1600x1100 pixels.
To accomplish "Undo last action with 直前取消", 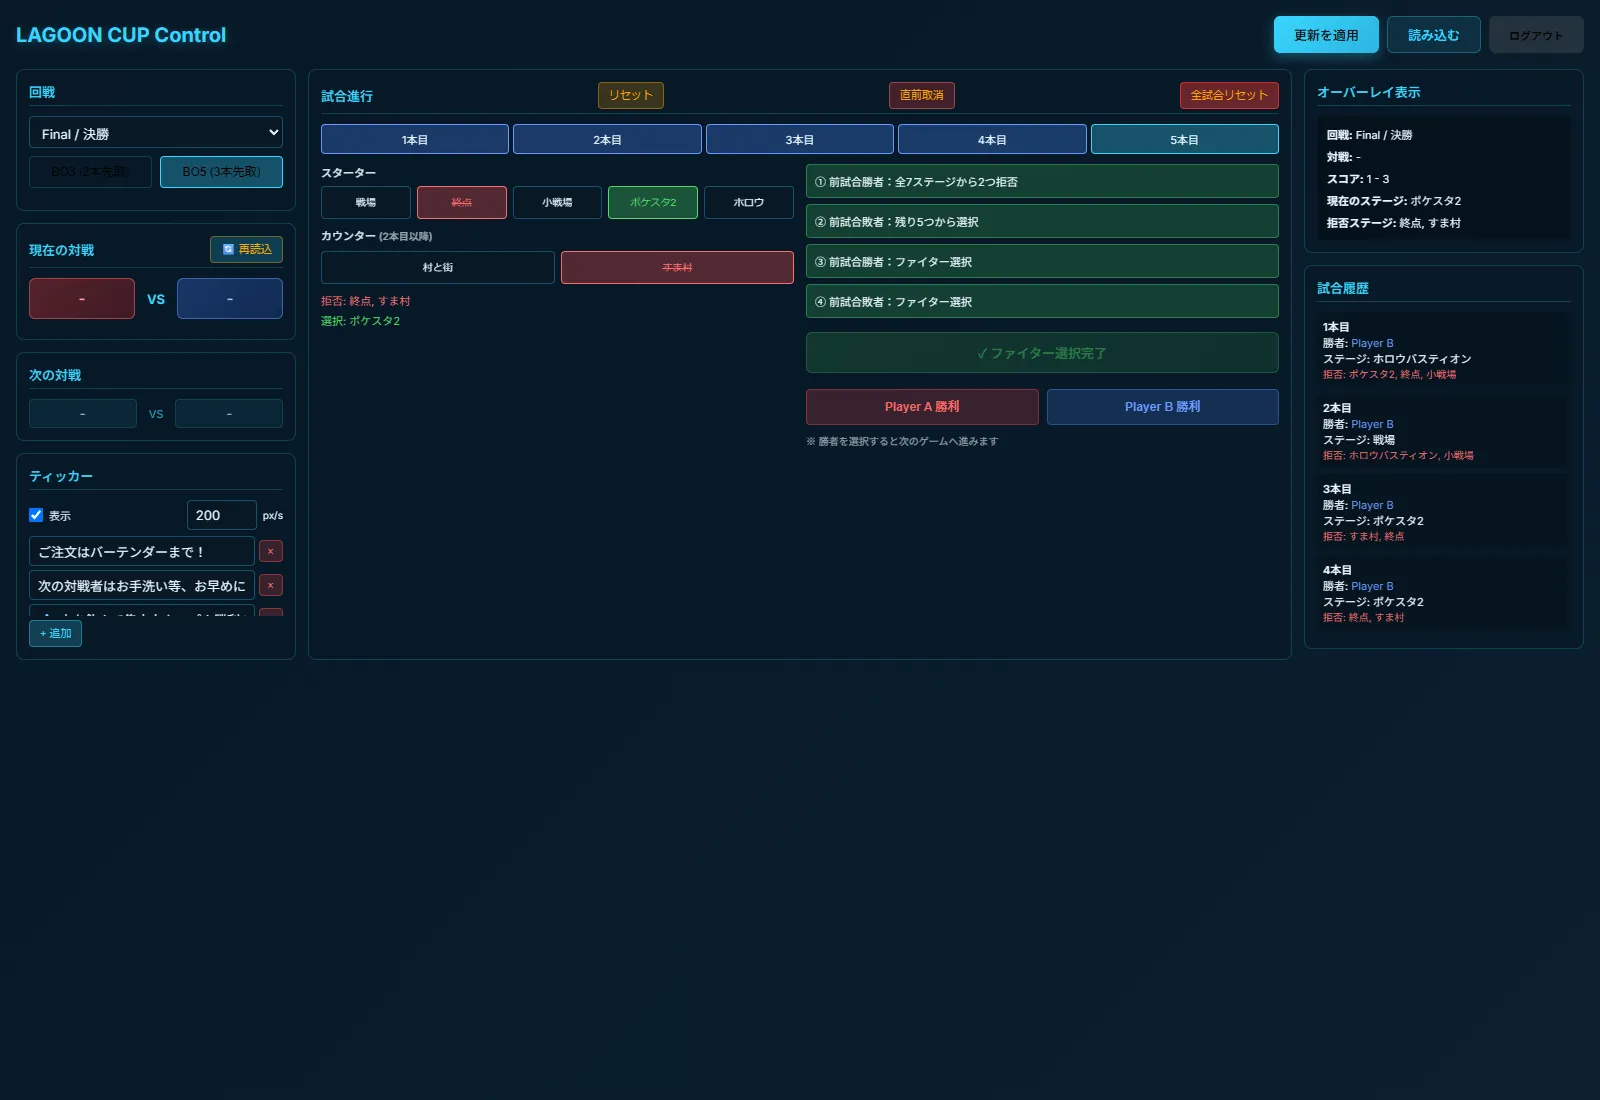I will click(x=922, y=95).
